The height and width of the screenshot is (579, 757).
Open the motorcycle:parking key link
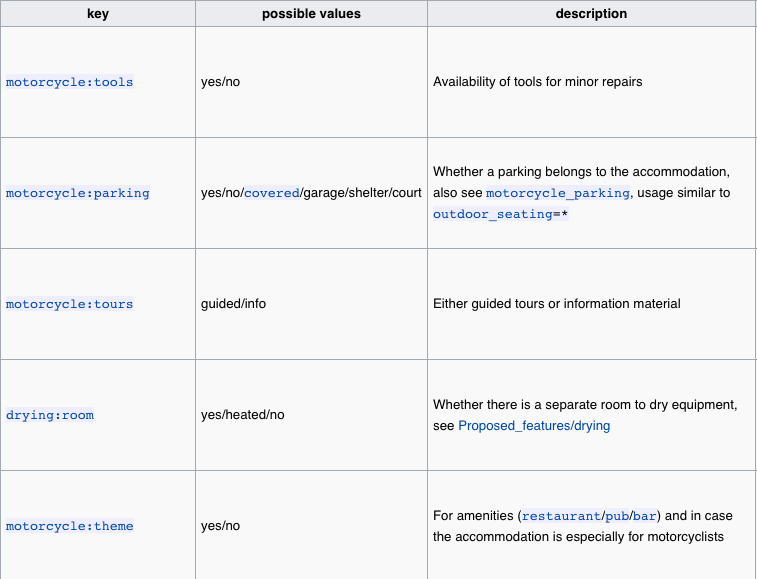coord(77,193)
